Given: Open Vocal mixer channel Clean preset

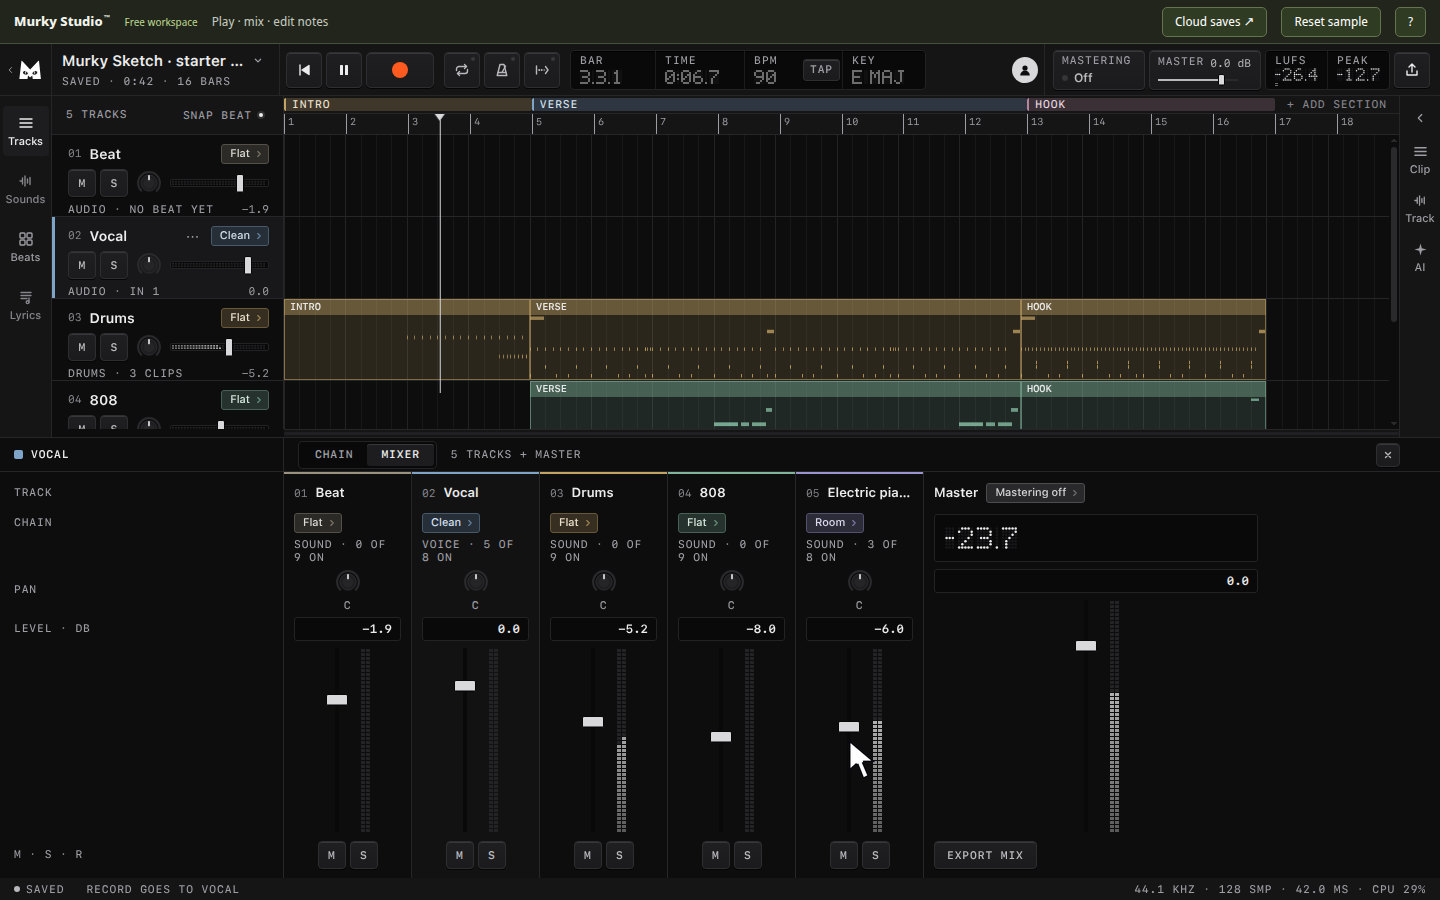Looking at the screenshot, I should pos(451,523).
